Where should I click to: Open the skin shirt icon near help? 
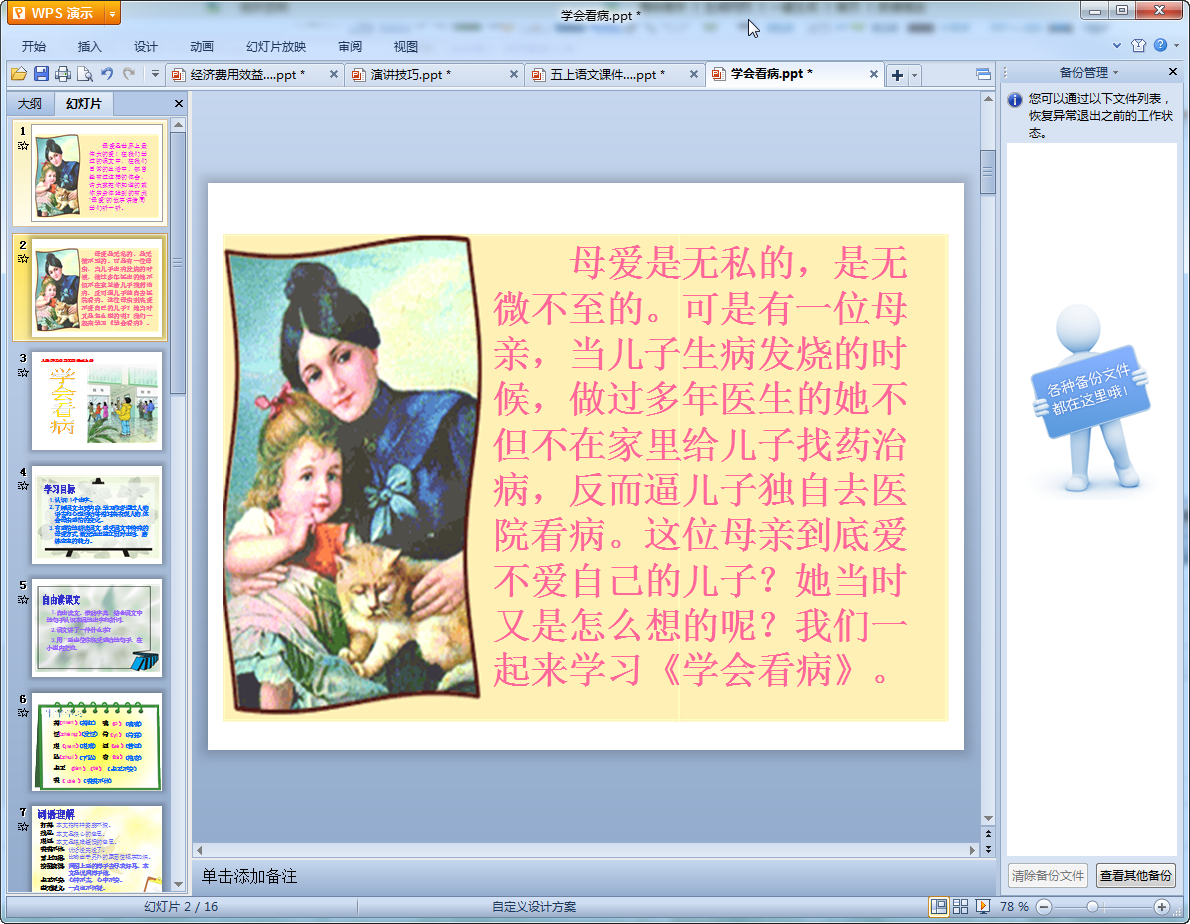click(x=1138, y=46)
